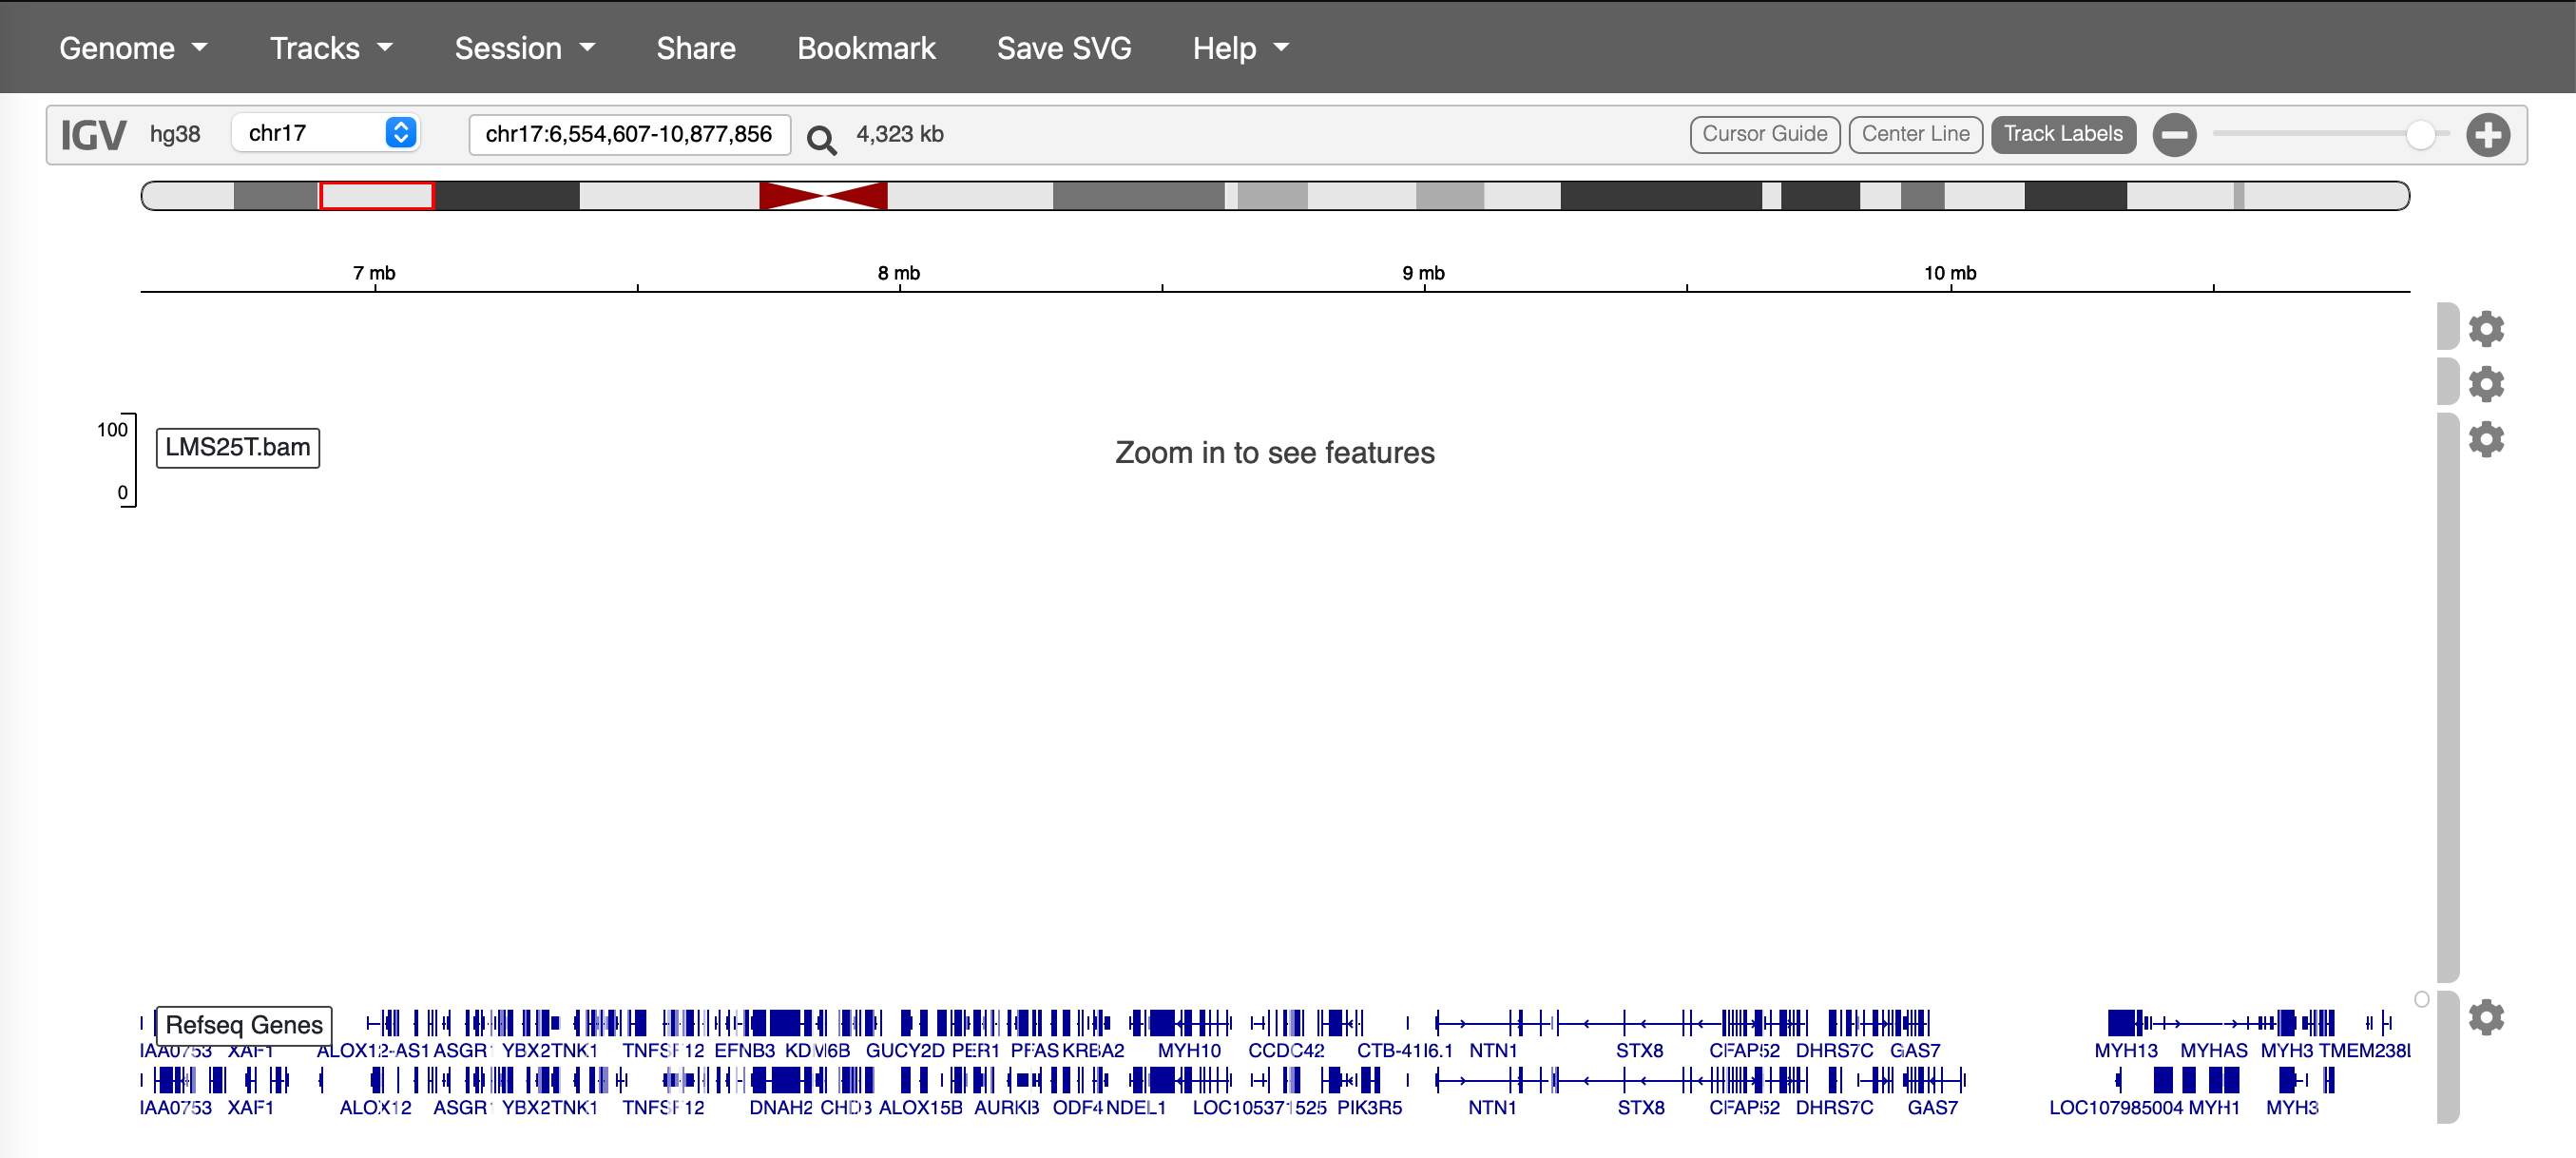Zoom in with the plus icon
2576x1158 pixels.
point(2487,135)
